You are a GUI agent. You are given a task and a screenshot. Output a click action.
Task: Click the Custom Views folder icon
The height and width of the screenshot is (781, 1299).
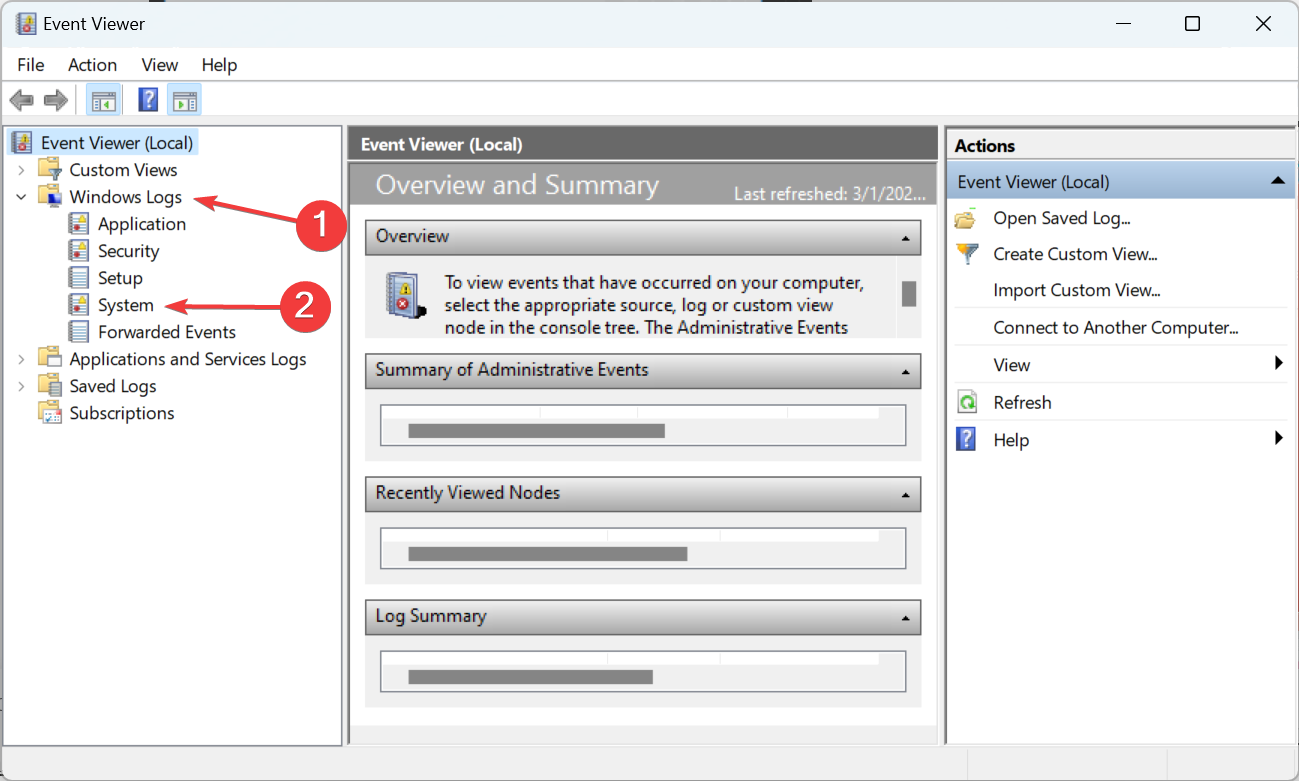[49, 169]
